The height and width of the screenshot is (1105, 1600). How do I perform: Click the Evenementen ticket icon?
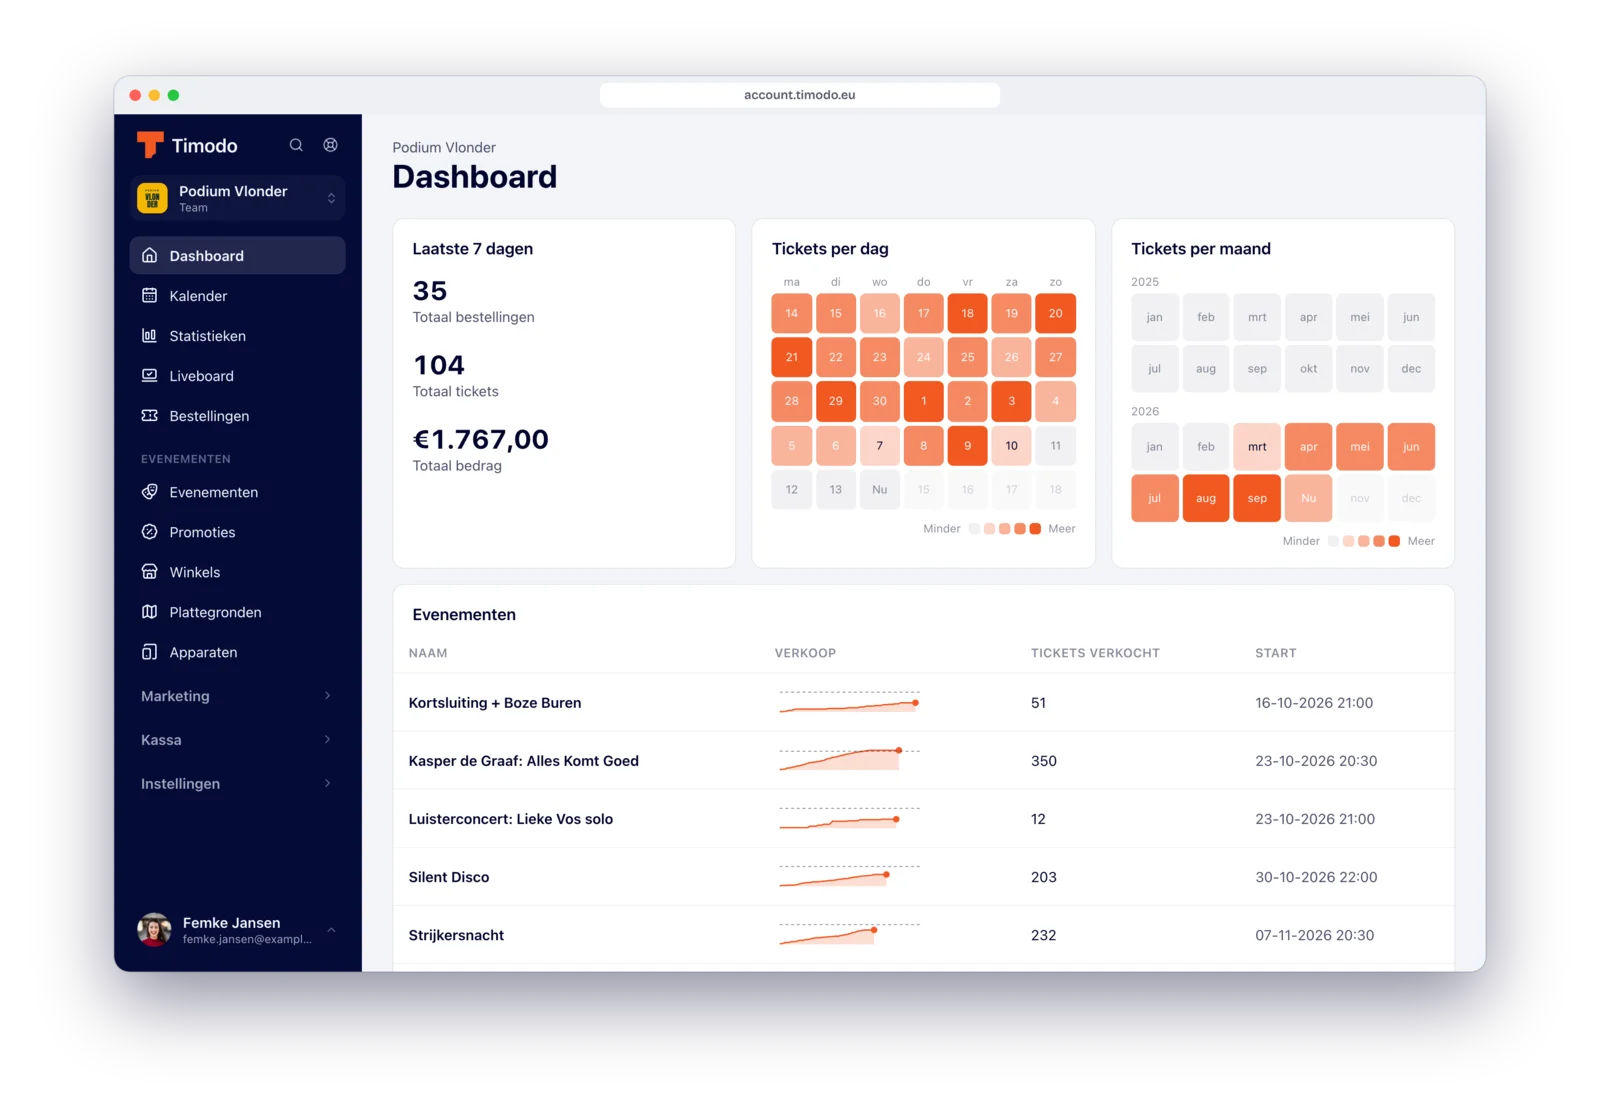150,491
